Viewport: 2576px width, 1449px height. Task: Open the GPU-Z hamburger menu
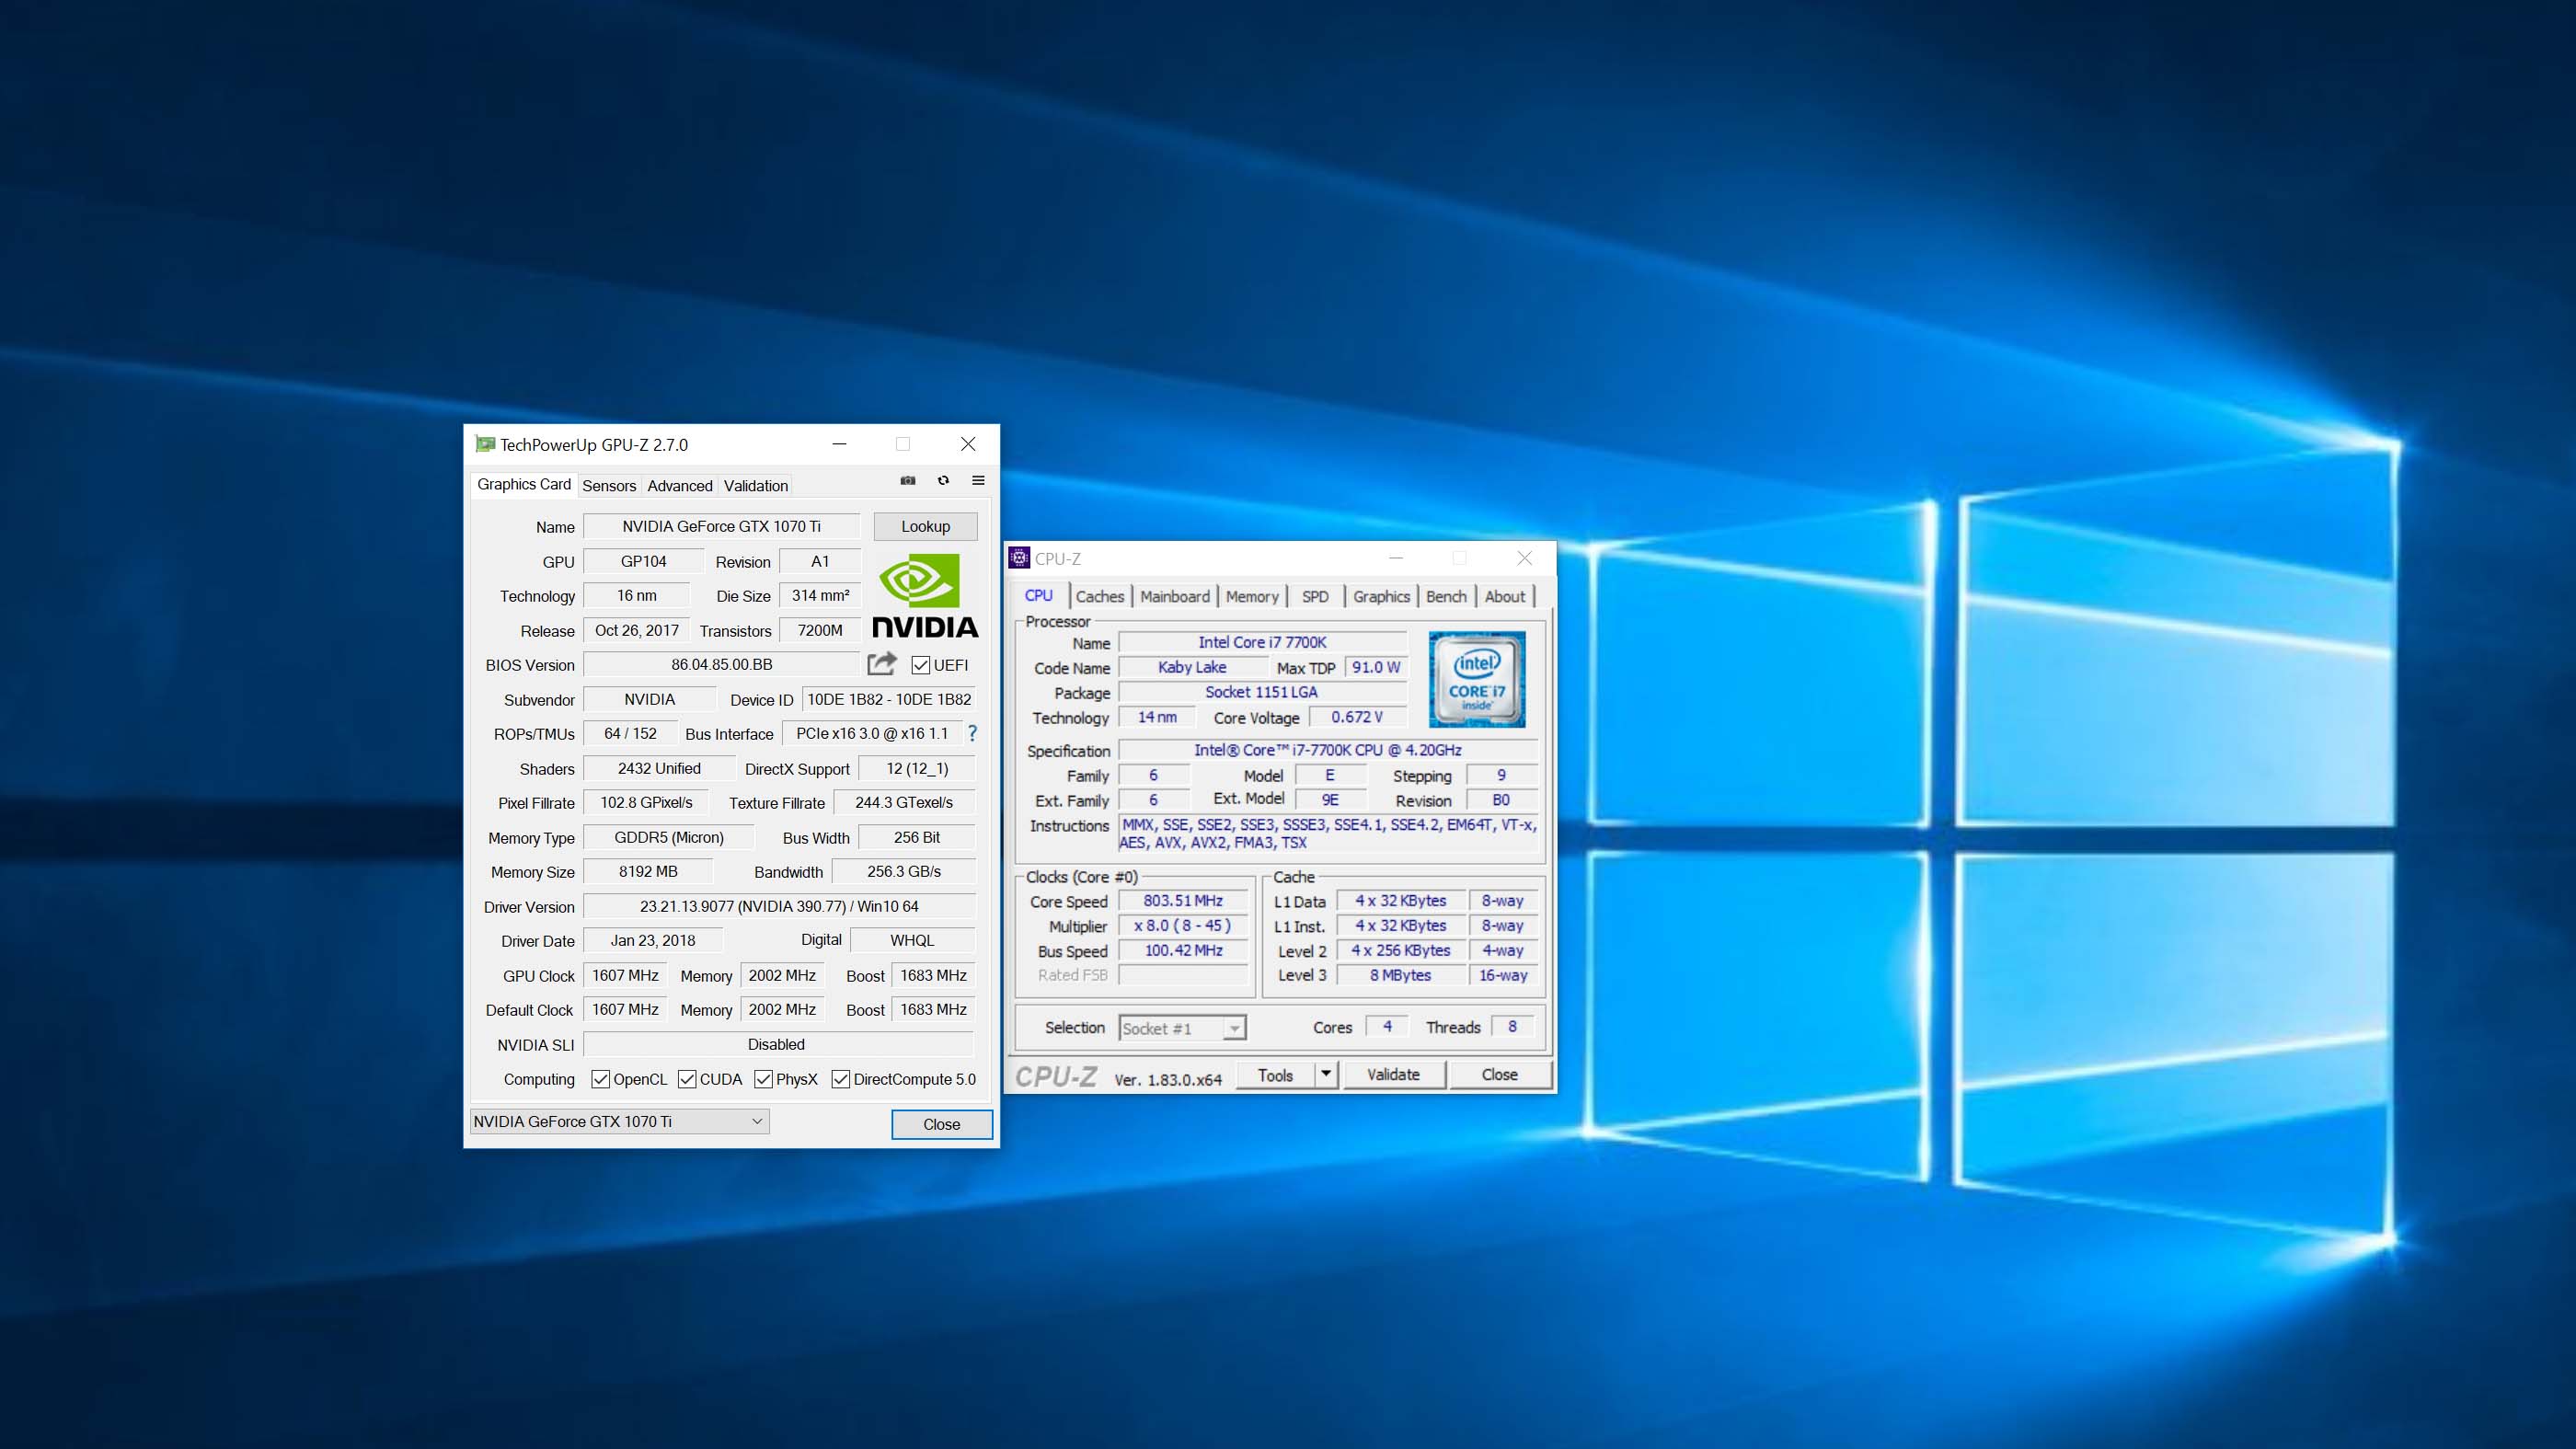(978, 481)
